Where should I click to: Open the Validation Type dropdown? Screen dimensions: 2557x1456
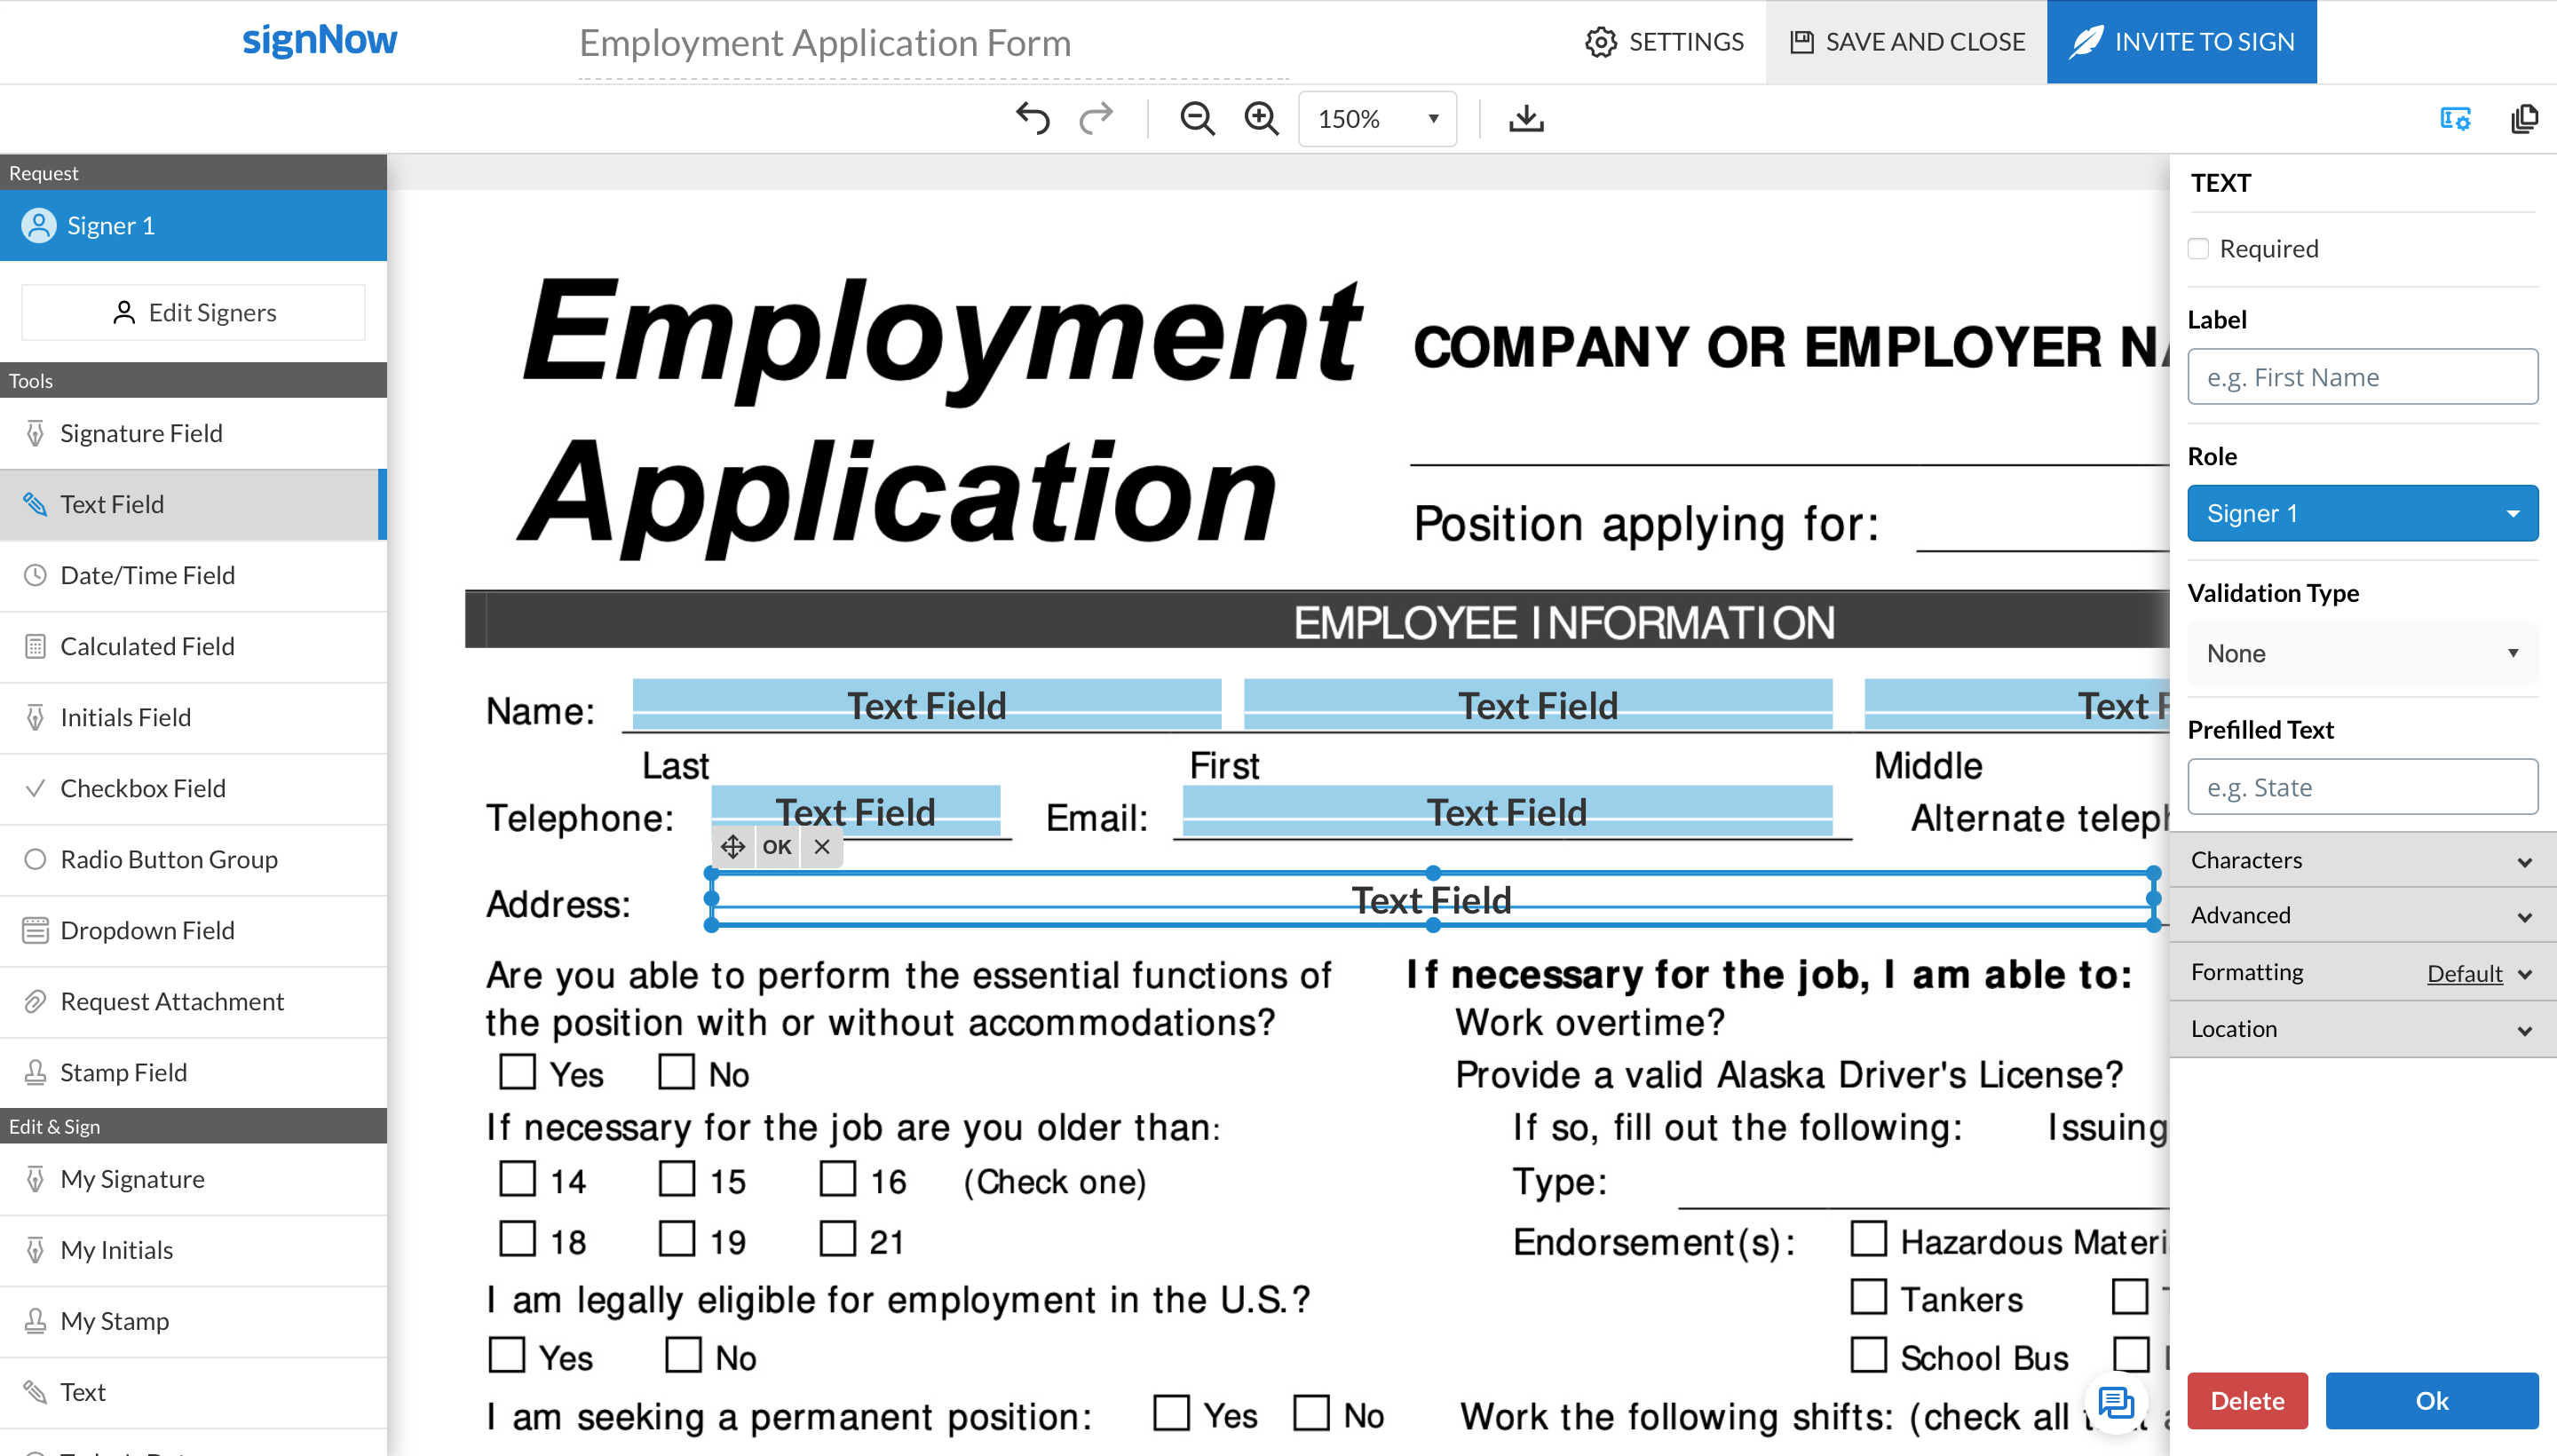pos(2361,653)
